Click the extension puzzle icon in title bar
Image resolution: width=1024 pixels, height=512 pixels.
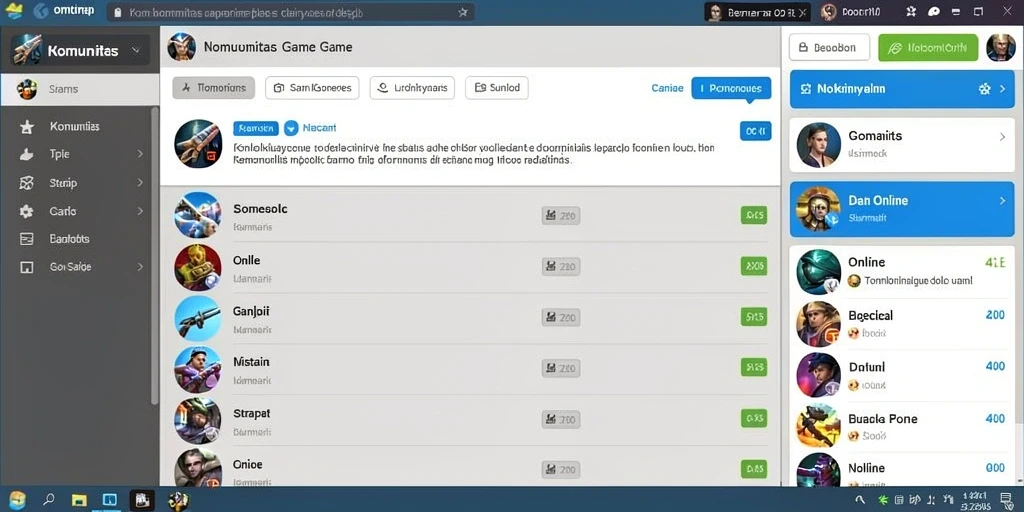pos(912,12)
